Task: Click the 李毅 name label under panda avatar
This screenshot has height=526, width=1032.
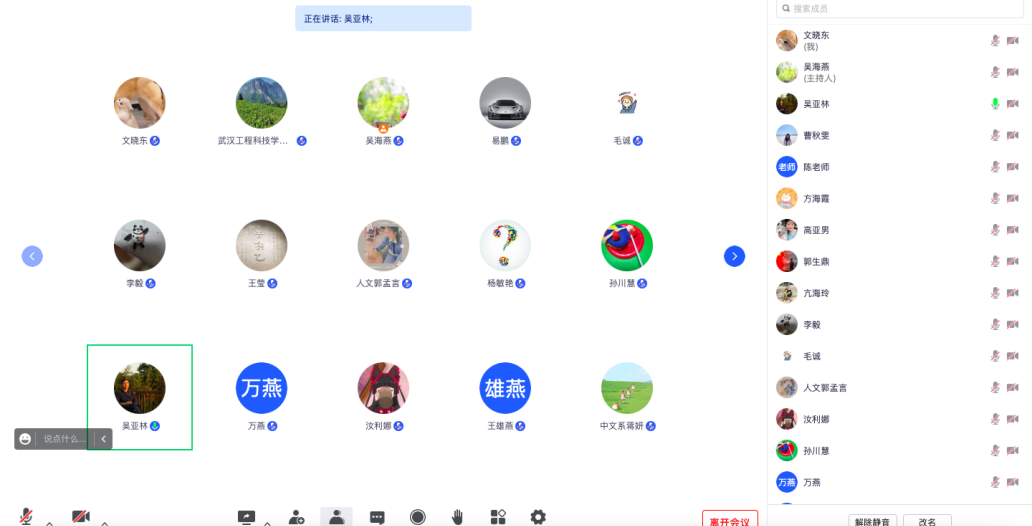Action: [x=135, y=283]
